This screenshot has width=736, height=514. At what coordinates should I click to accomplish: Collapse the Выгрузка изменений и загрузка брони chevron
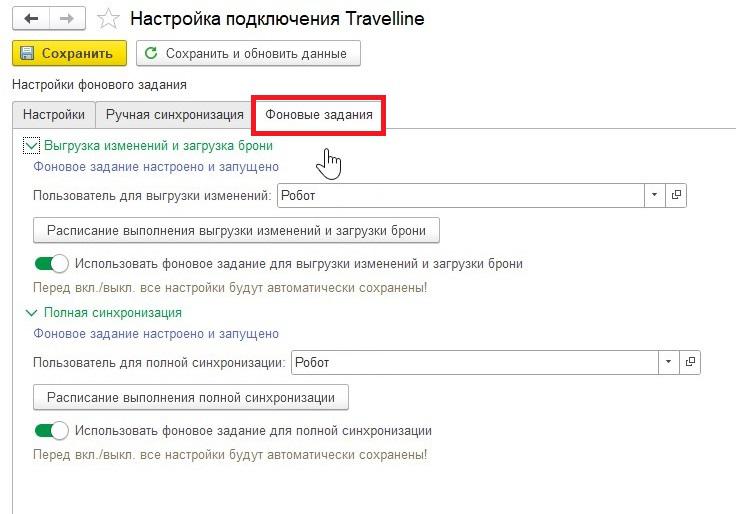[31, 146]
